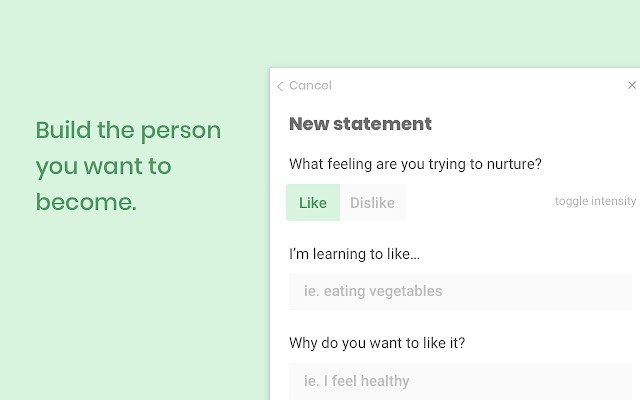Select the Like feeling option
640x400 pixels.
pos(313,203)
